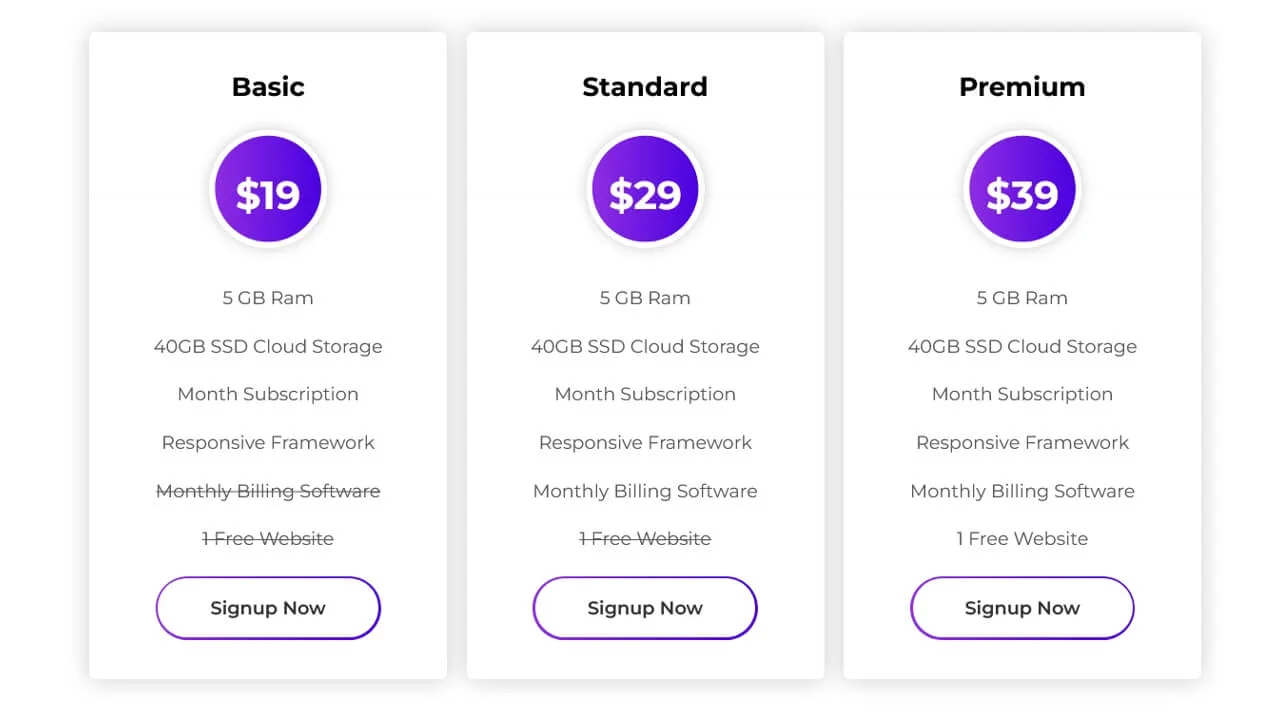Click the struck-through Monthly Billing Software on Basic
The width and height of the screenshot is (1280, 720).
267,491
